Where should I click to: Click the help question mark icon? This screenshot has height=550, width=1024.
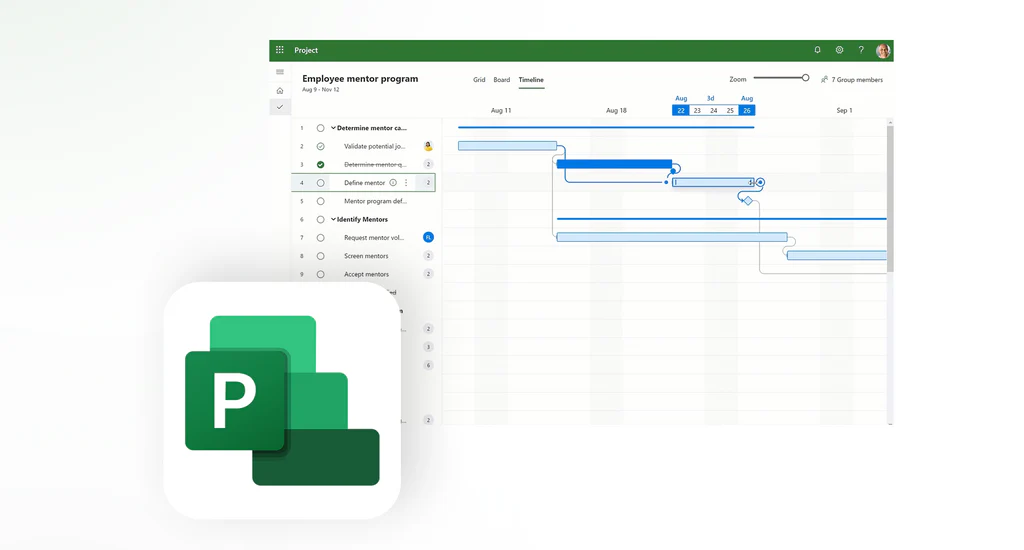pyautogui.click(x=861, y=50)
